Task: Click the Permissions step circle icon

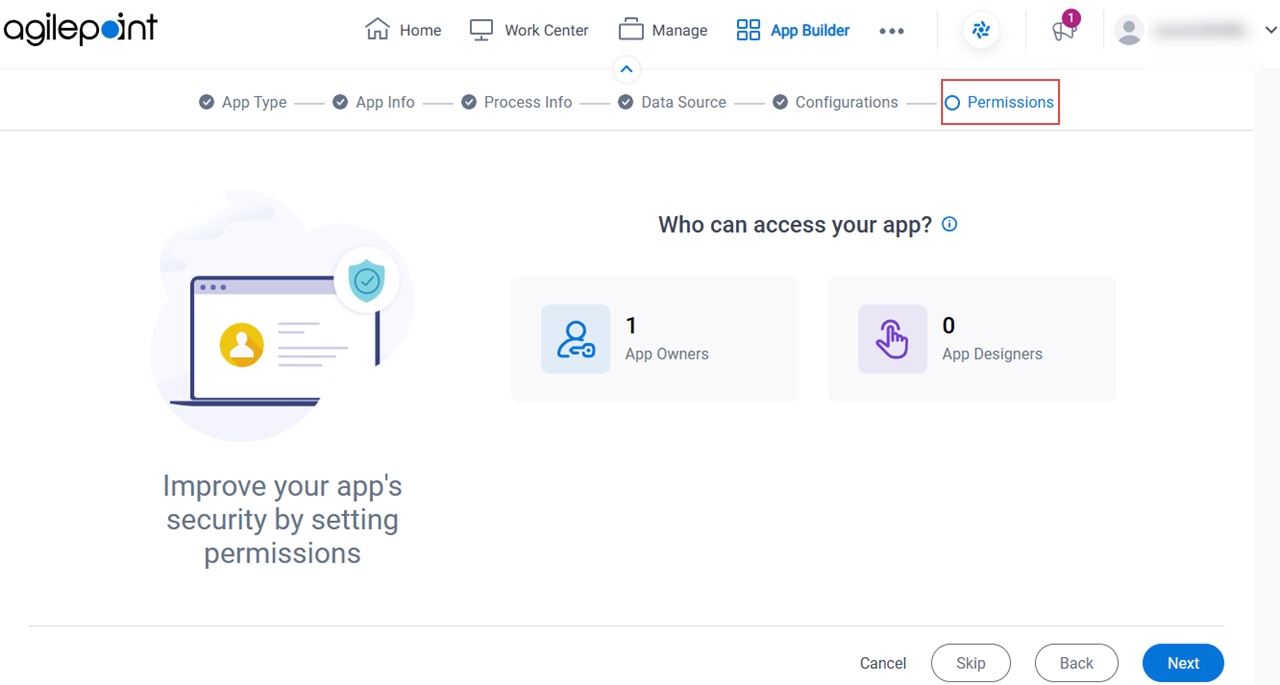Action: point(952,102)
